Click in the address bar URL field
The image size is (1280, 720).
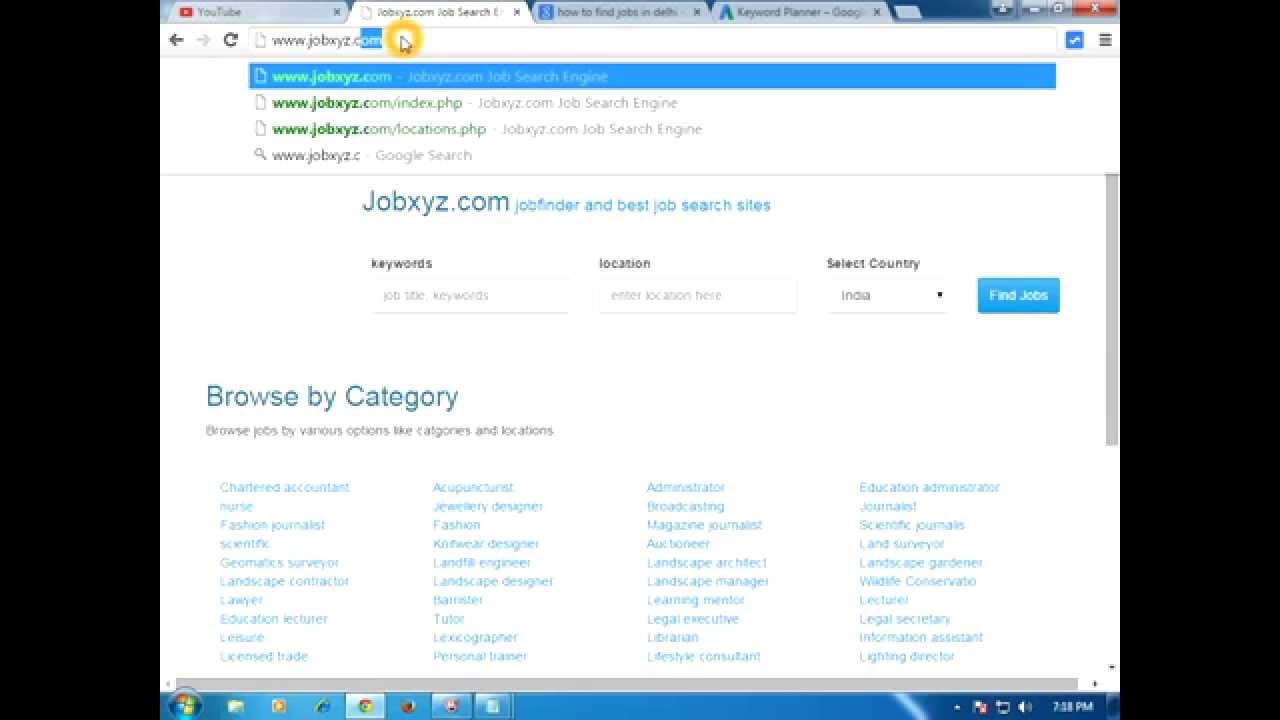coord(652,40)
